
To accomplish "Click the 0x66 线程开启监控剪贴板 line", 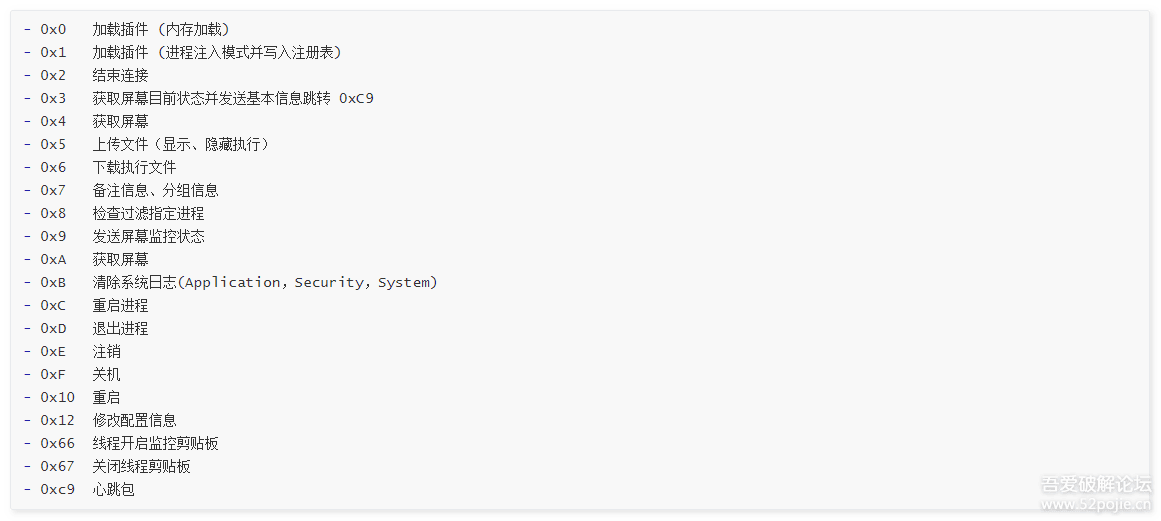I will [155, 443].
